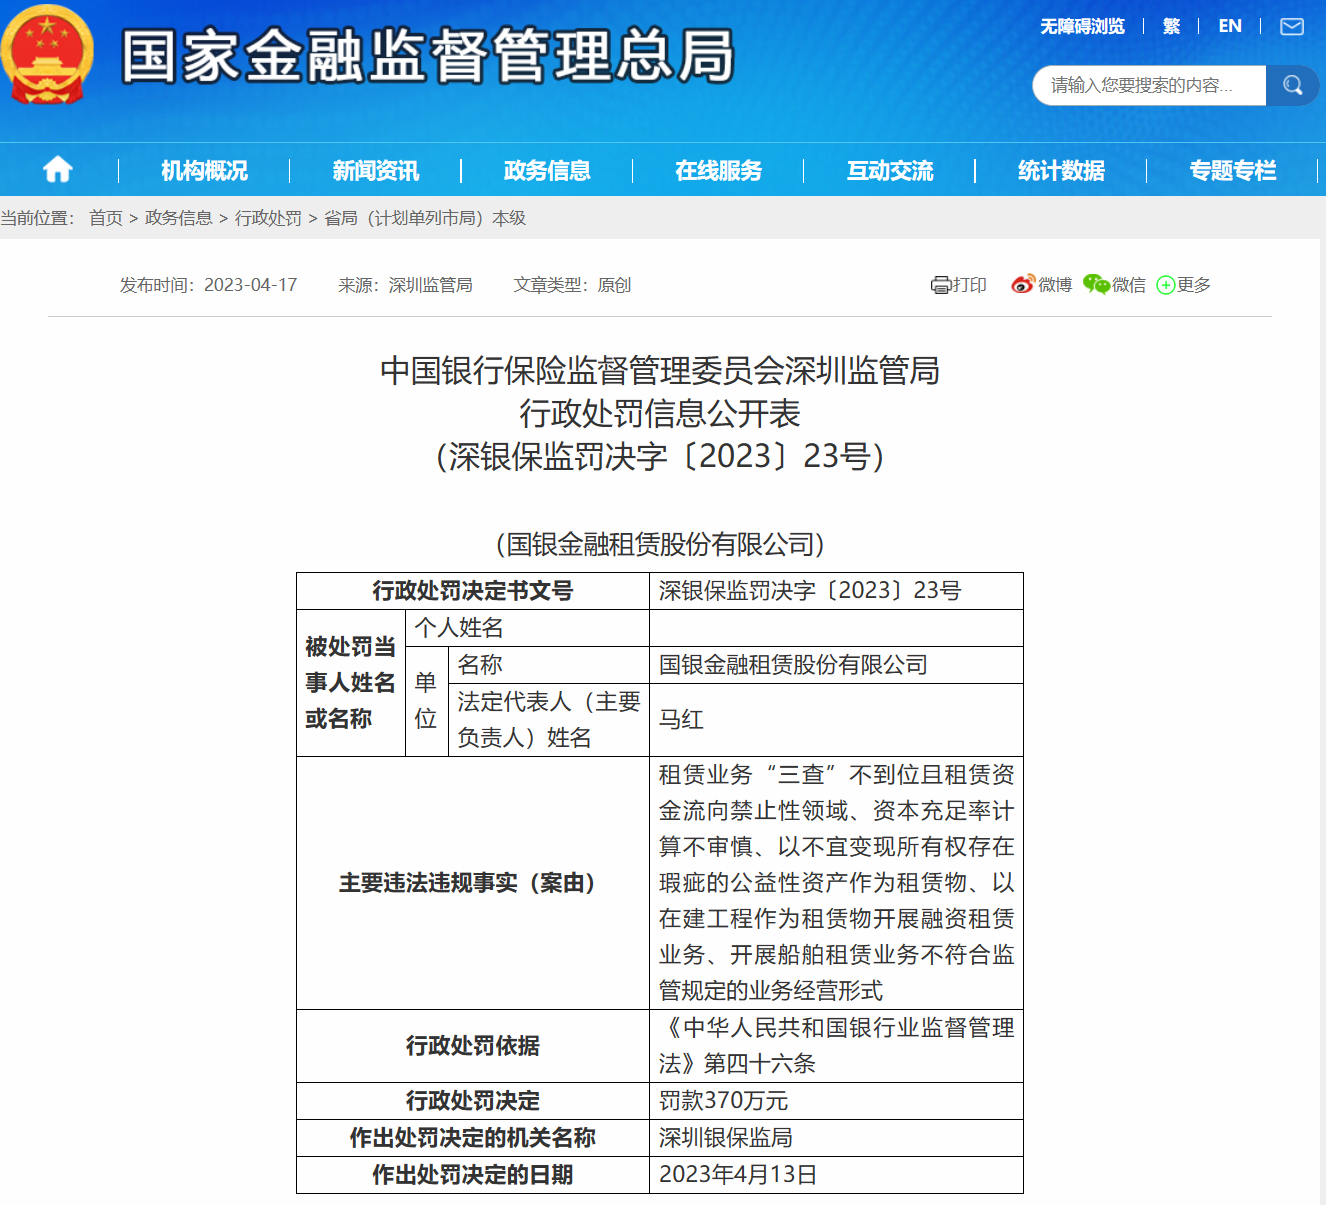
Task: Click source text 深圳监管局
Action: [x=430, y=285]
